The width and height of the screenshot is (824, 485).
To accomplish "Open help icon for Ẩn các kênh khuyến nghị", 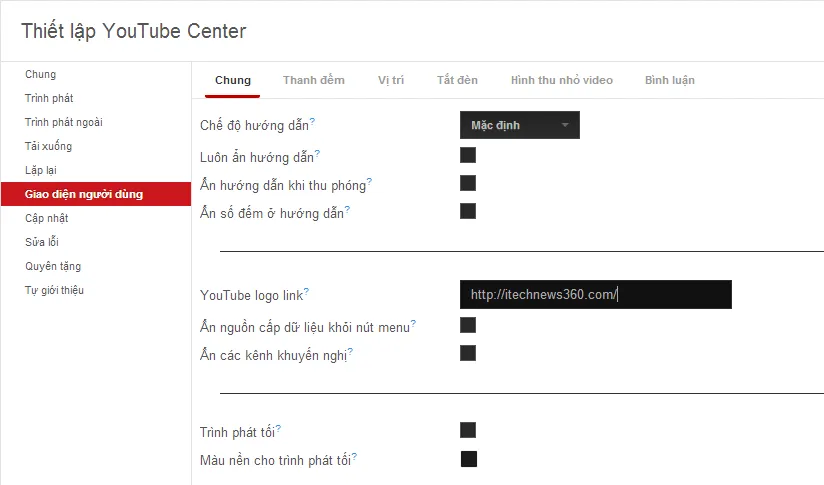I will 350,351.
